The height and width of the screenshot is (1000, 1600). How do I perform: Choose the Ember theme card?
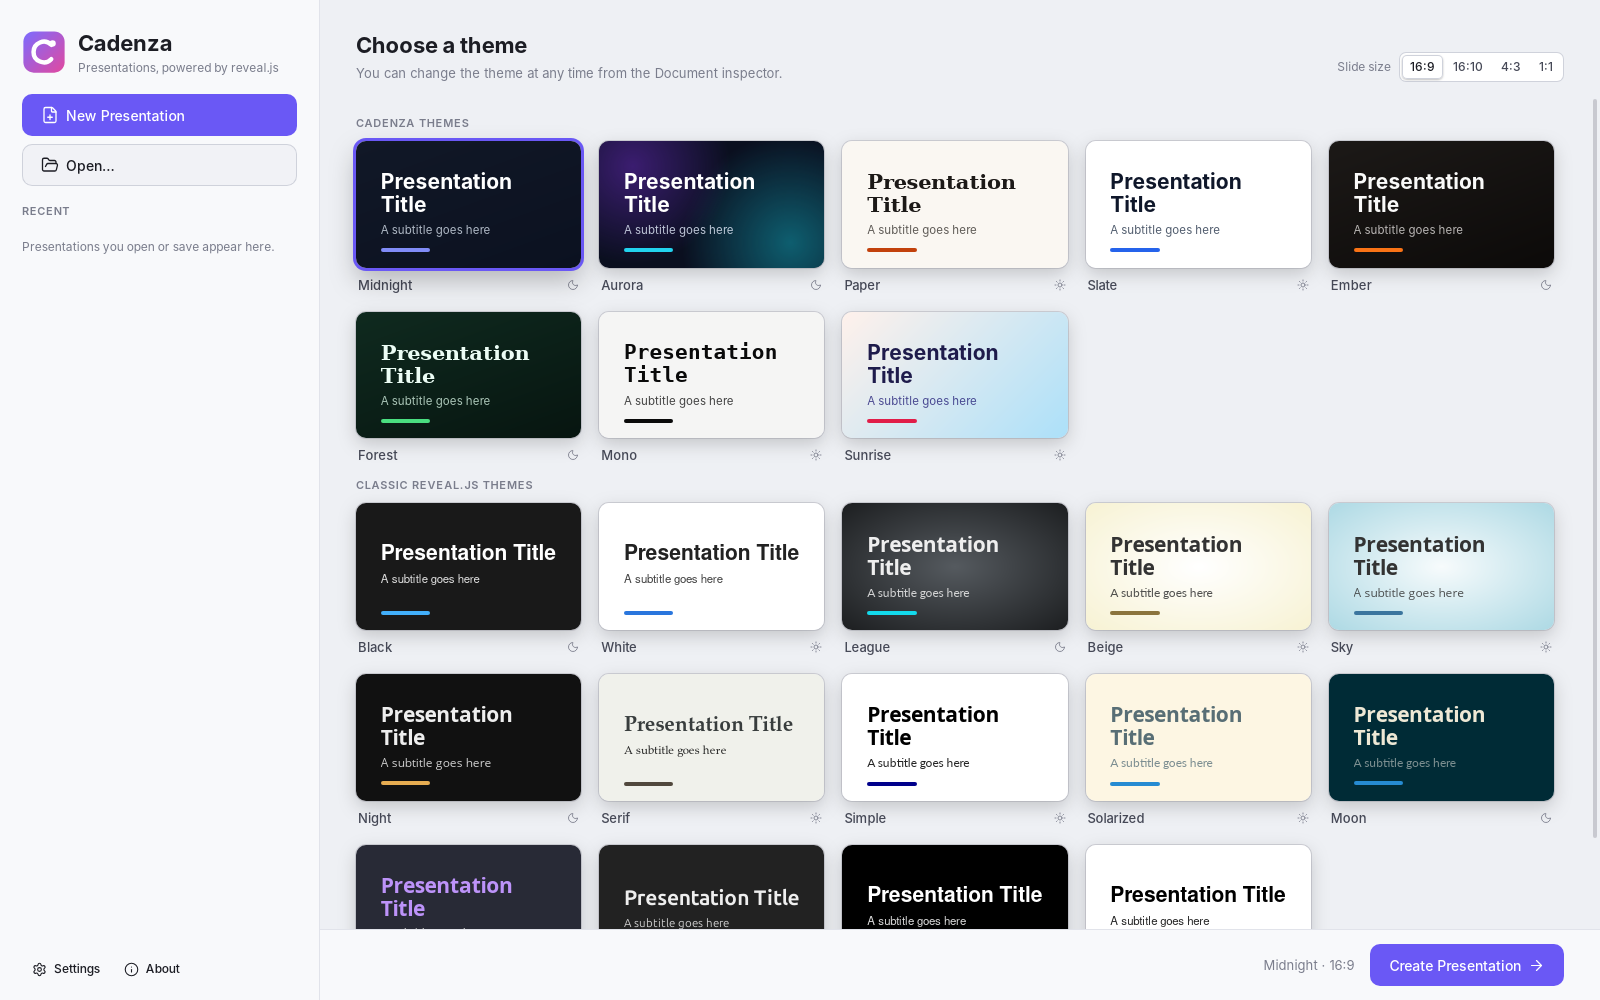pos(1441,204)
